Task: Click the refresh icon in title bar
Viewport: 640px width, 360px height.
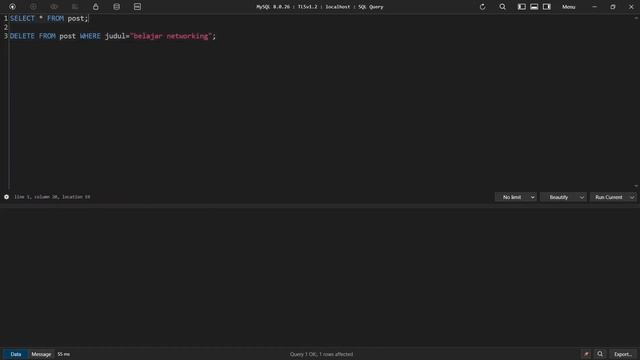Action: pyautogui.click(x=482, y=7)
